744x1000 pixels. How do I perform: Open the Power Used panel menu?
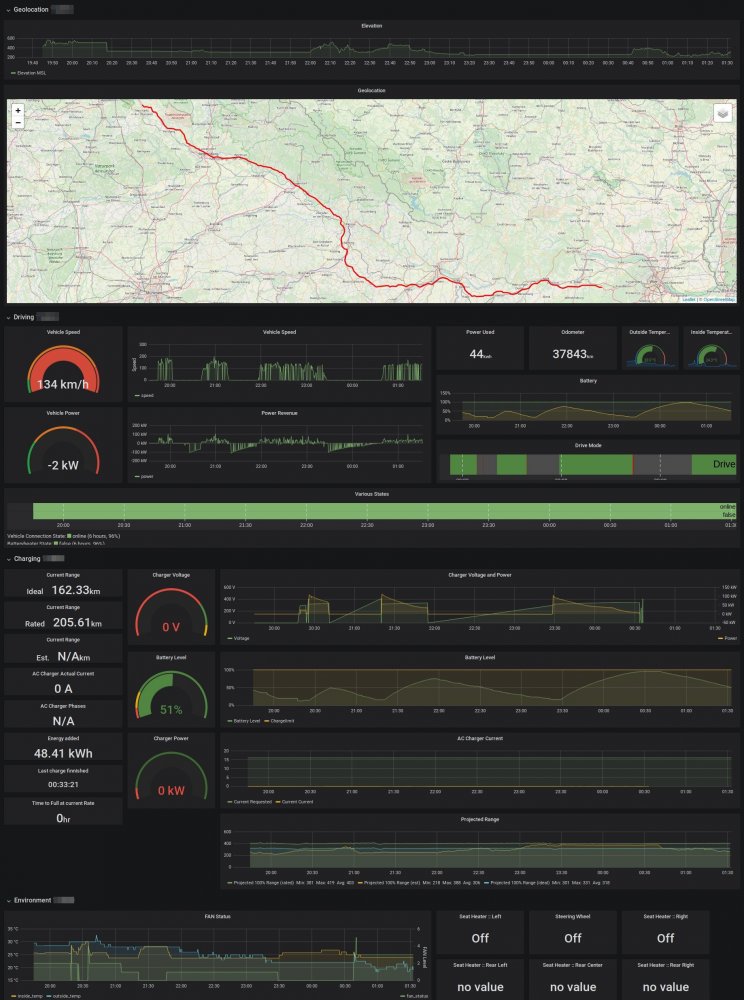tap(480, 332)
